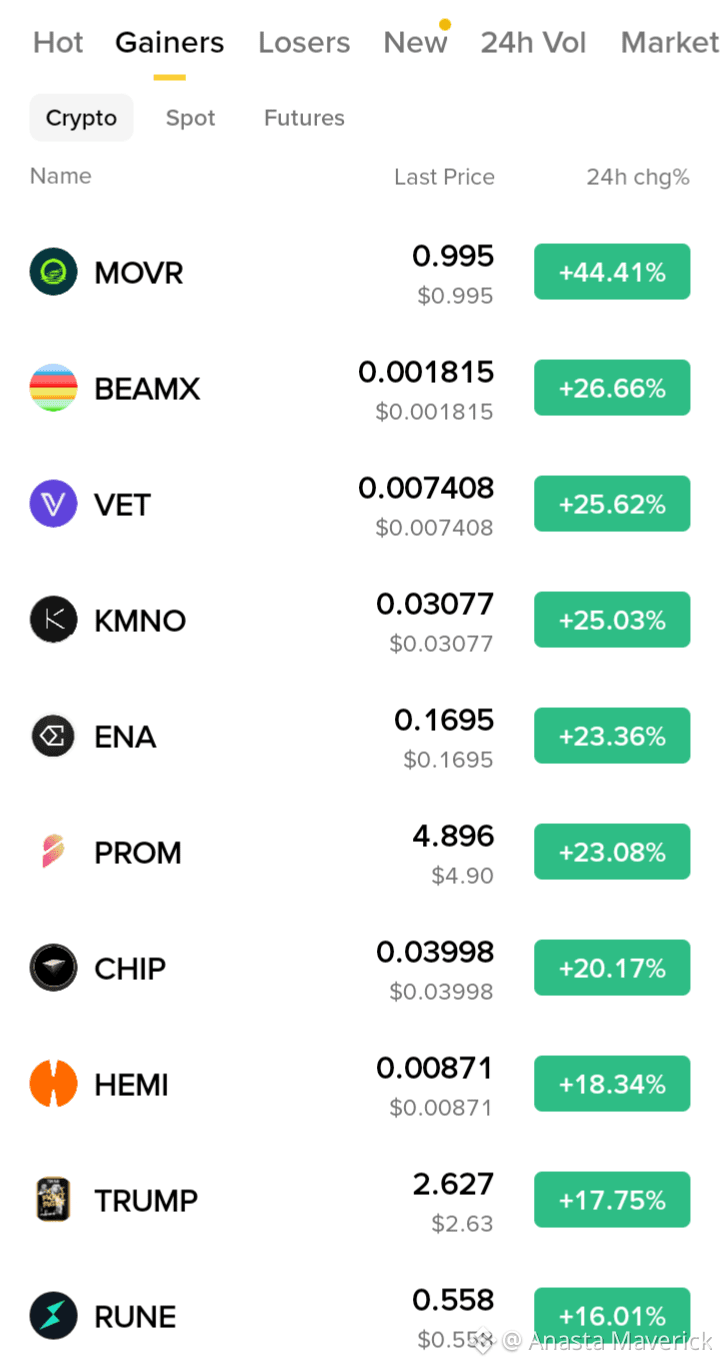Screen dimensions: 720x1366
Task: Switch to the Losers tab
Action: [304, 43]
